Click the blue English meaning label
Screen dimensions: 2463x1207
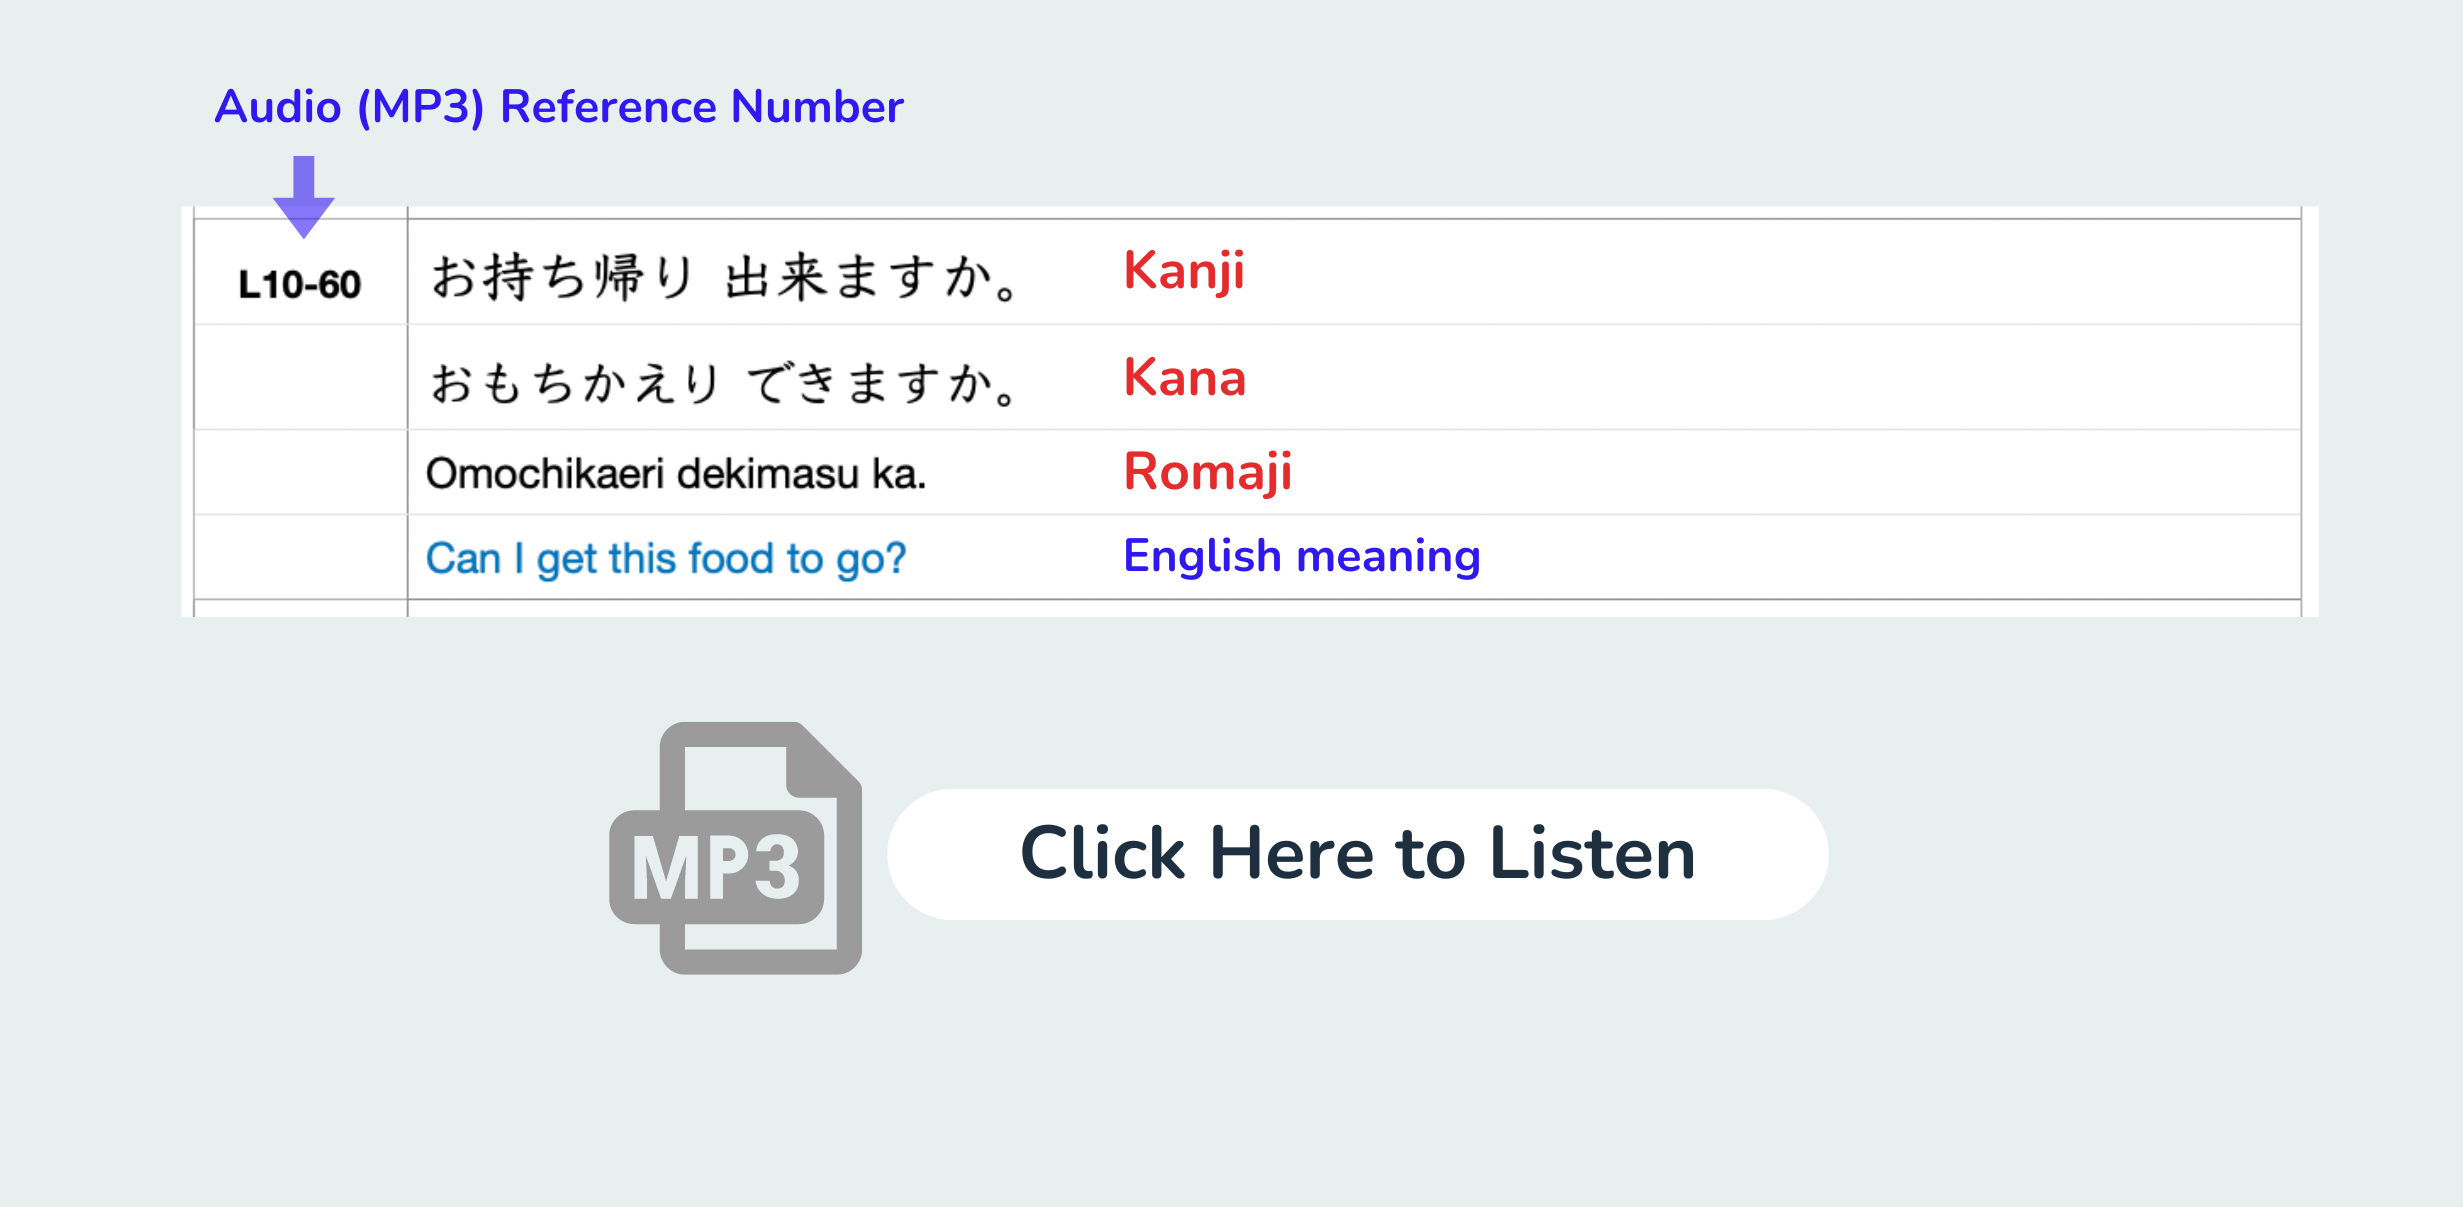click(1302, 557)
